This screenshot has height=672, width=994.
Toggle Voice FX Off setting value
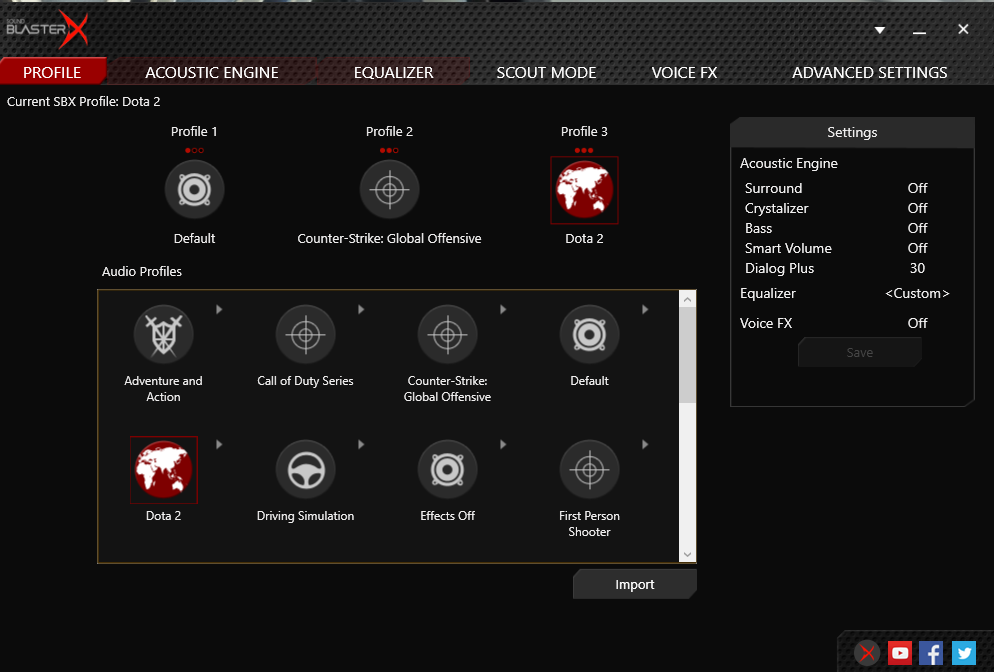coord(917,323)
